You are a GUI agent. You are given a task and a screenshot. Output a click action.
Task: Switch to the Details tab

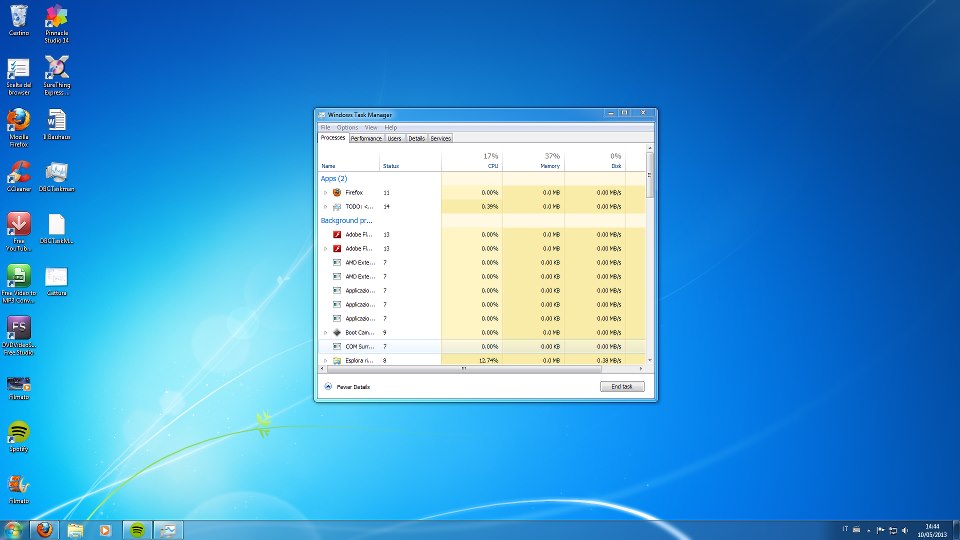click(416, 138)
